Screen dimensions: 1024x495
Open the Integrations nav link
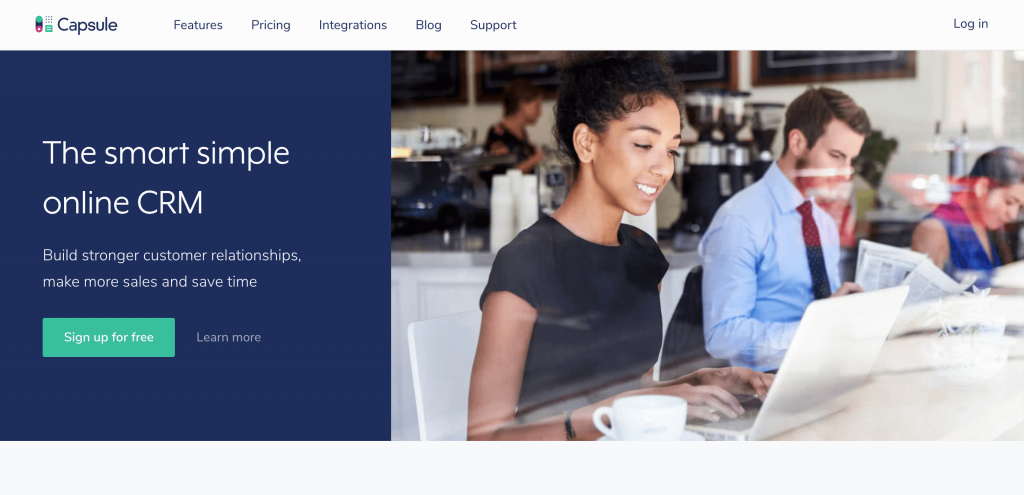click(x=353, y=25)
